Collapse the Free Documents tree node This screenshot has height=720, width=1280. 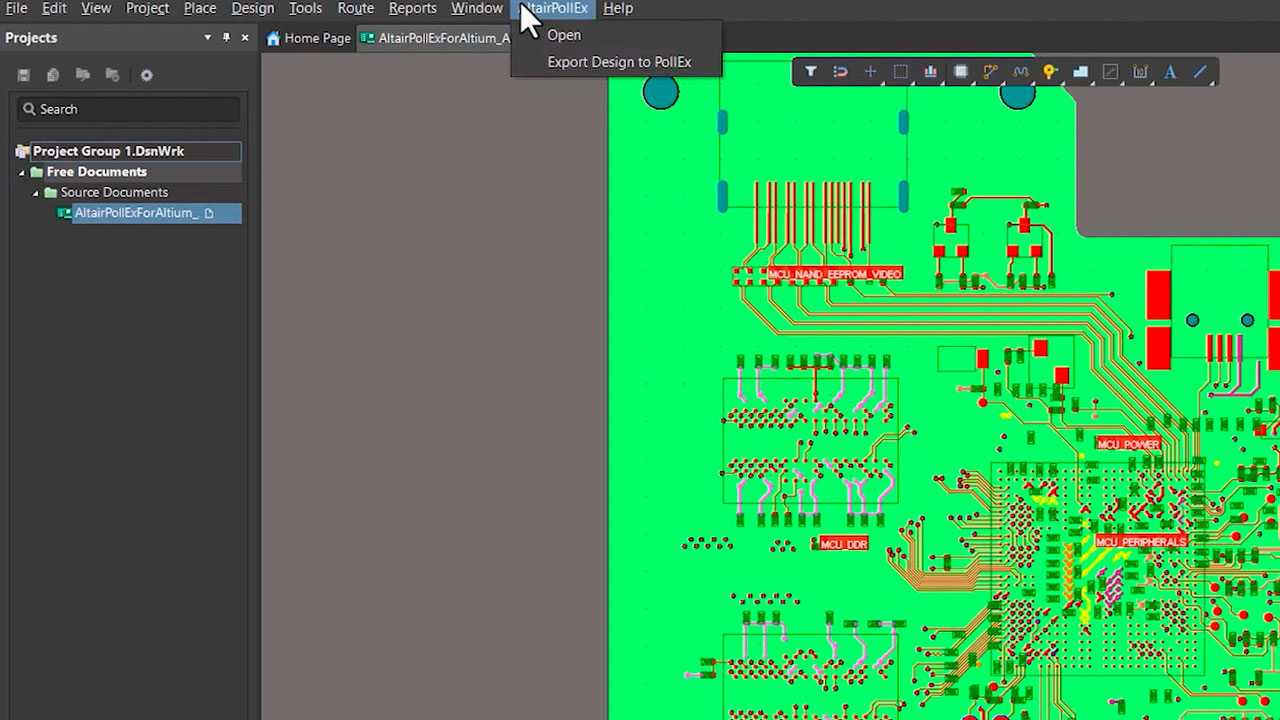pos(22,172)
